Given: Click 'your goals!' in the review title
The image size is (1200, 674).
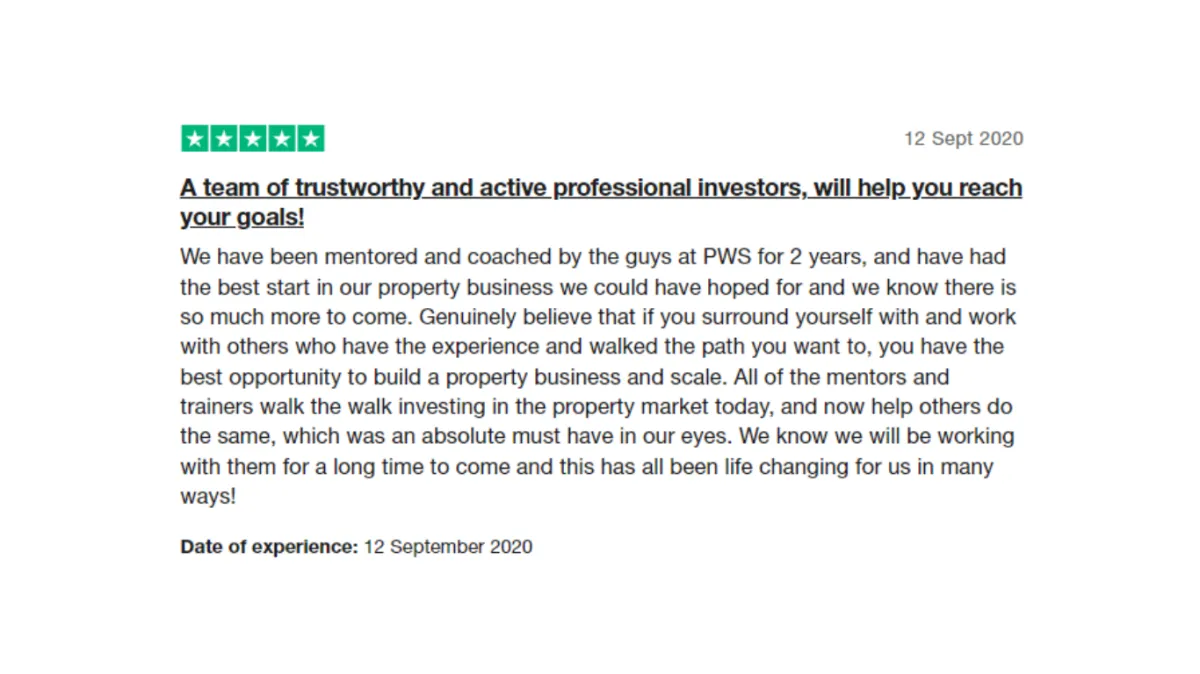Looking at the screenshot, I should [x=242, y=217].
